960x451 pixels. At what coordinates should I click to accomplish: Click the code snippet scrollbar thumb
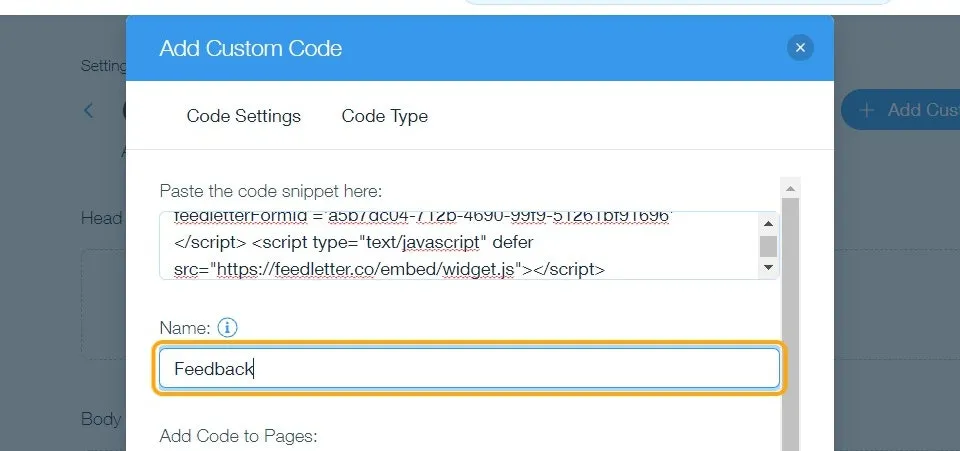click(768, 246)
